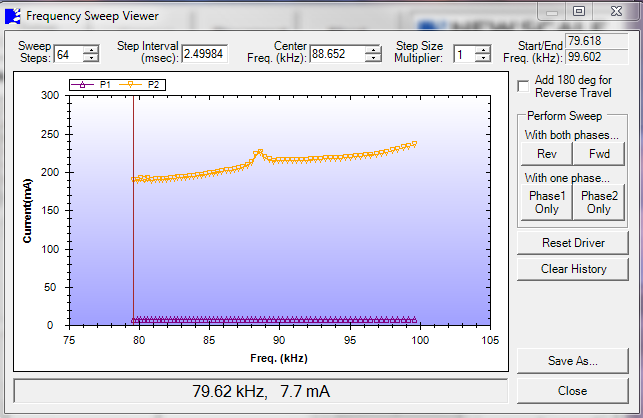The height and width of the screenshot is (418, 643).
Task: Decrease Sweep Steps with down arrow
Action: [x=91, y=58]
